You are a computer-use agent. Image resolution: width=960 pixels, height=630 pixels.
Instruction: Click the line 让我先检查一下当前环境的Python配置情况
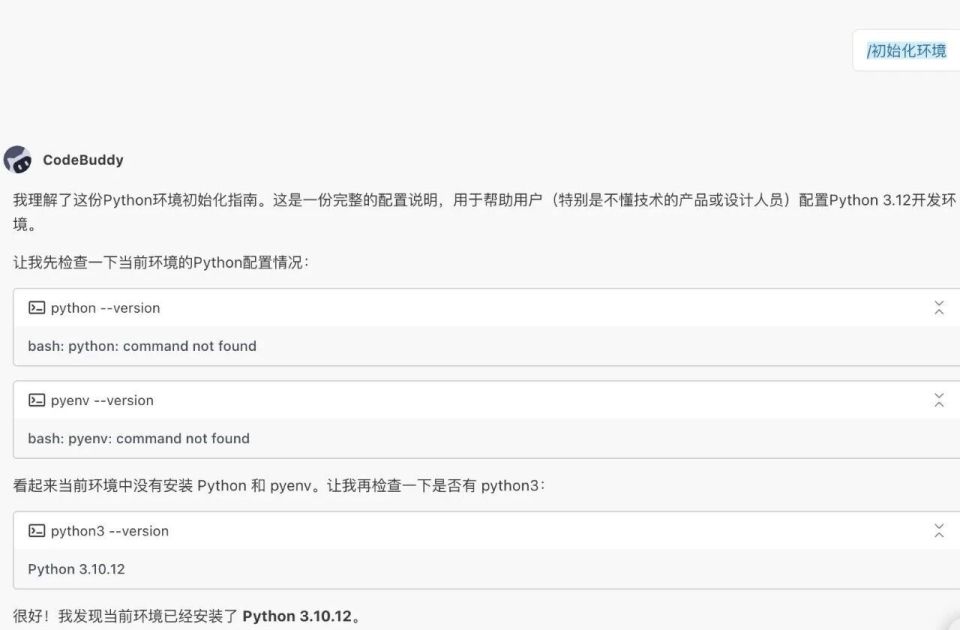[x=161, y=263]
